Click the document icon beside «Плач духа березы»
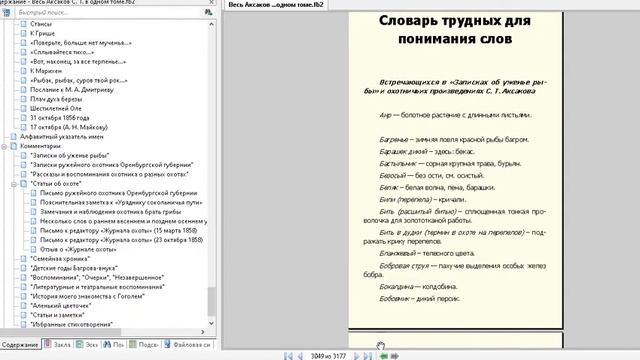The width and height of the screenshot is (640, 360). (24, 99)
